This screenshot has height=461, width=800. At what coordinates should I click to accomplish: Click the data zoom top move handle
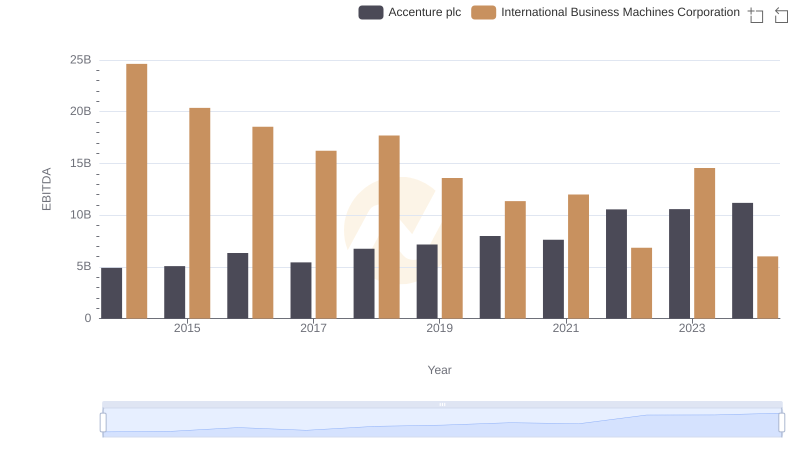(x=442, y=404)
